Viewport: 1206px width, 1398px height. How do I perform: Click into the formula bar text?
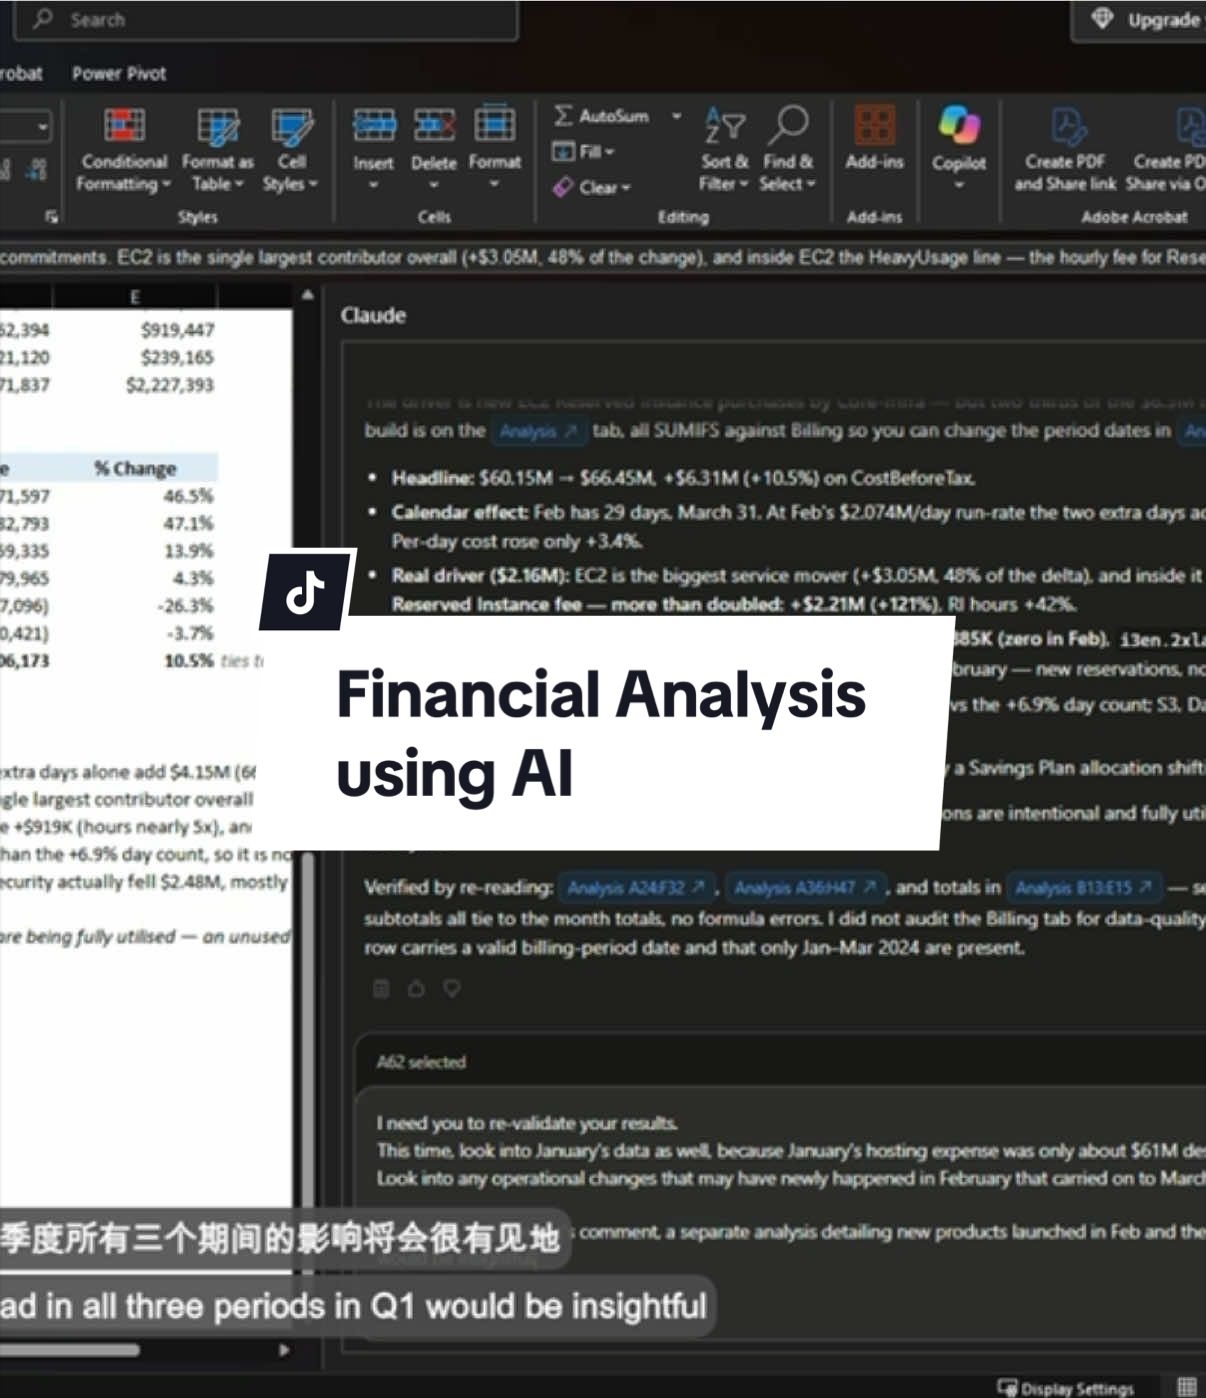(x=603, y=257)
